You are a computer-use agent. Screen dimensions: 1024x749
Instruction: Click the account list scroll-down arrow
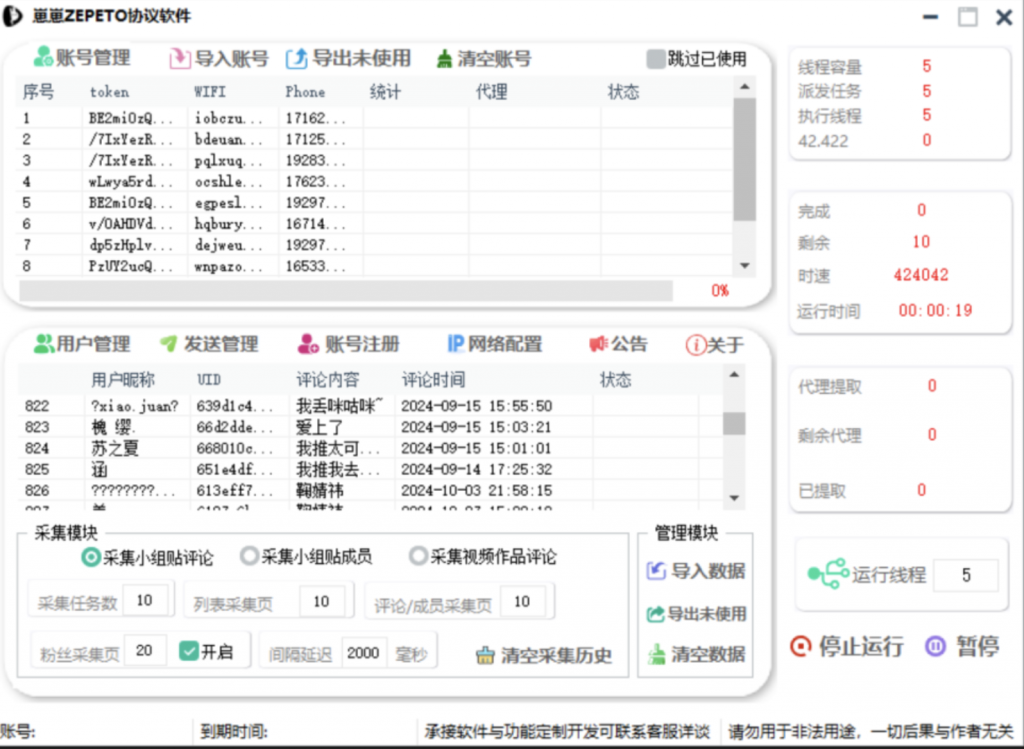click(744, 266)
